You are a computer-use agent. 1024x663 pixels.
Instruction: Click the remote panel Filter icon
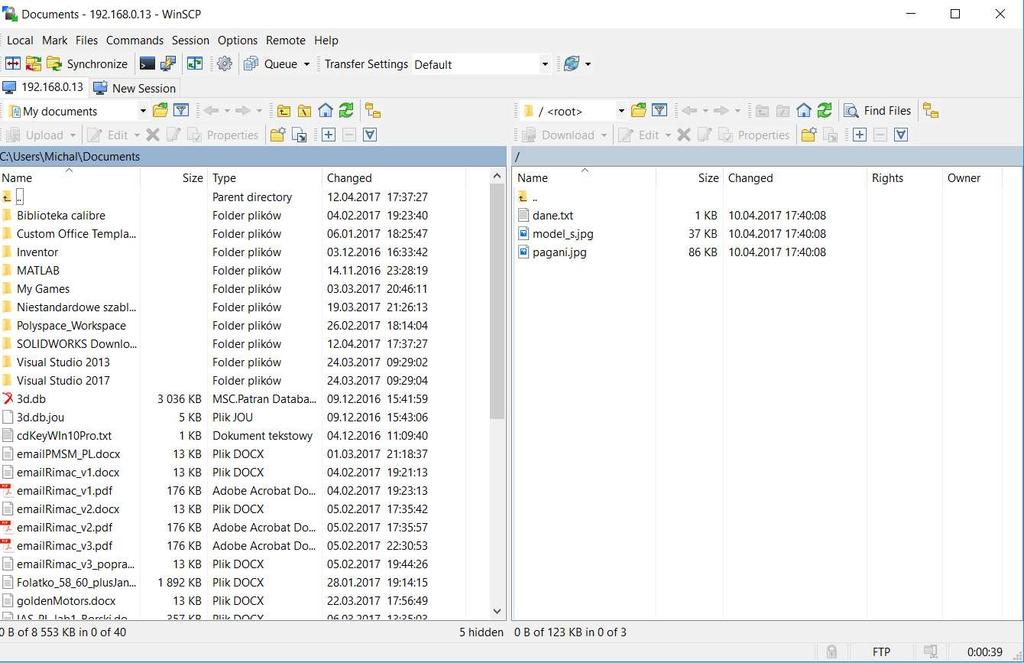pyautogui.click(x=660, y=110)
